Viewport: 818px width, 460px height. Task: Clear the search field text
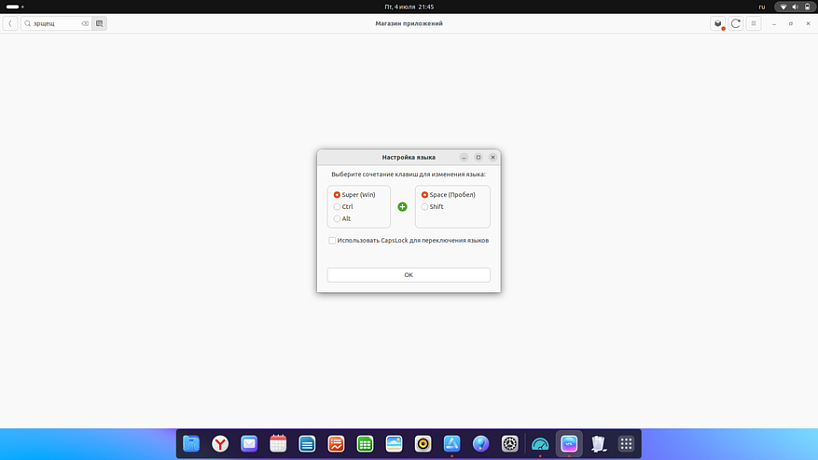click(x=85, y=23)
